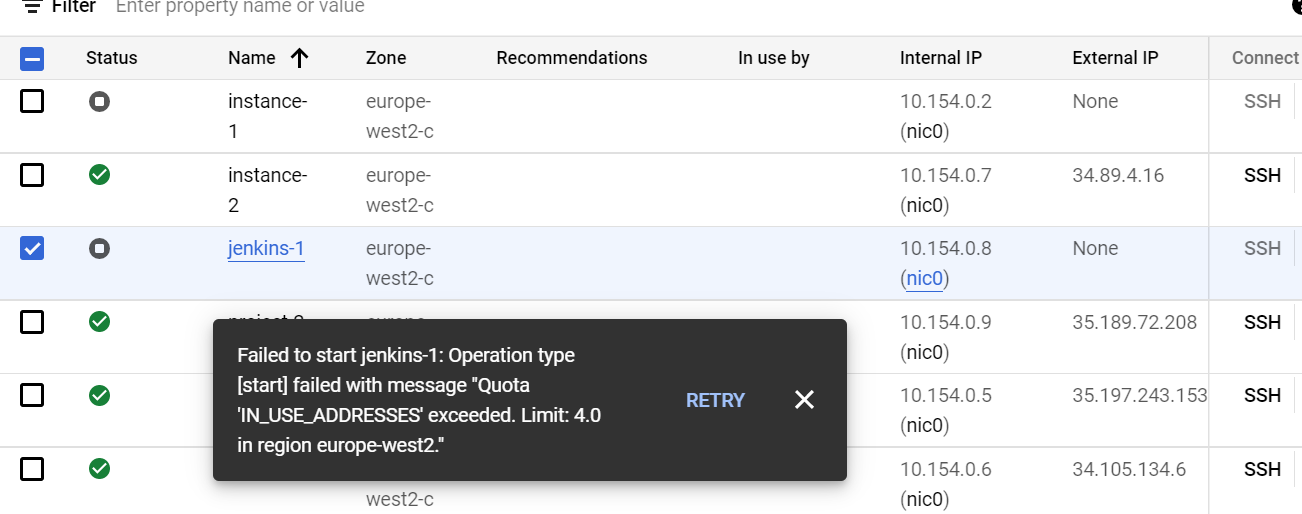Image resolution: width=1302 pixels, height=514 pixels.
Task: Click the Recommendations column header
Action: click(571, 58)
